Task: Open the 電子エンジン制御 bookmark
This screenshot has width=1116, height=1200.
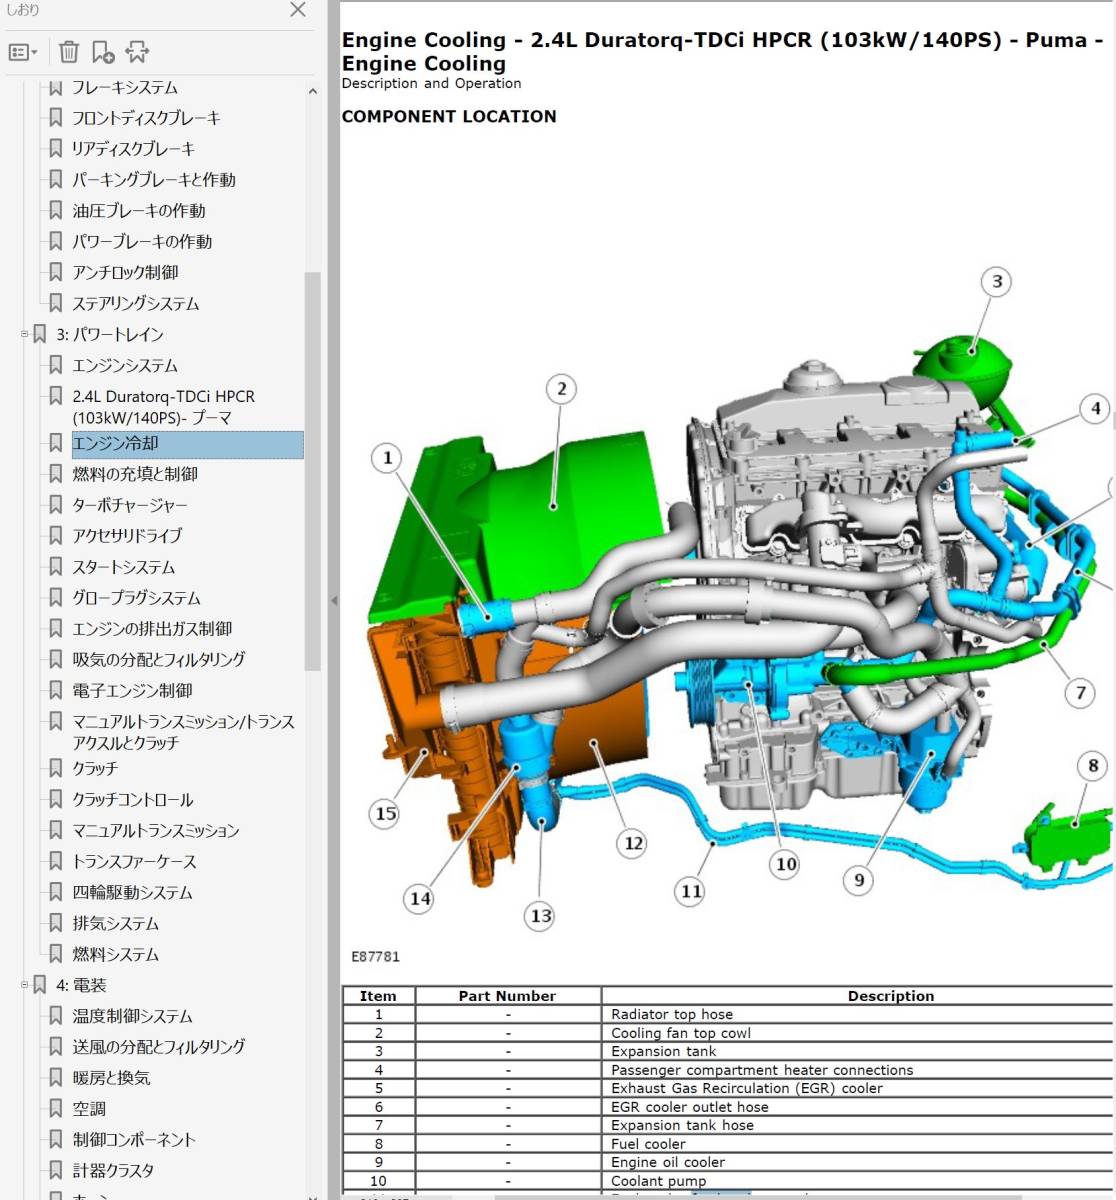Action: coord(132,691)
